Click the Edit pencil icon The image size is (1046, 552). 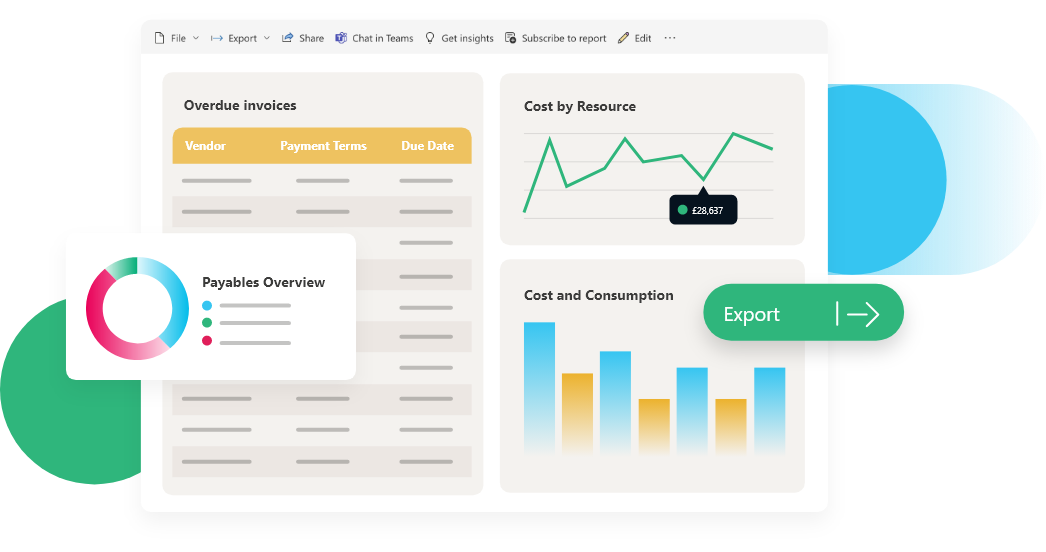pos(623,38)
